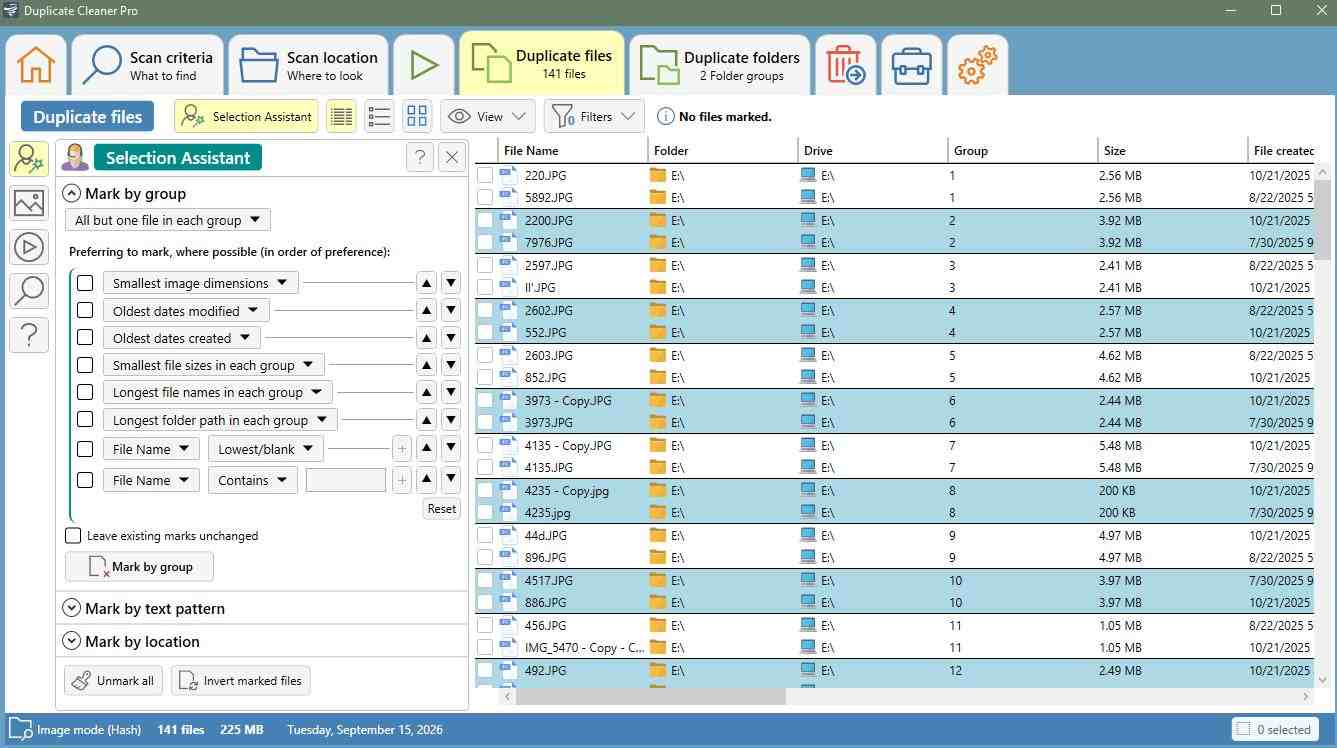Open Selection Assistant help button
This screenshot has width=1337, height=748.
pyautogui.click(x=420, y=157)
